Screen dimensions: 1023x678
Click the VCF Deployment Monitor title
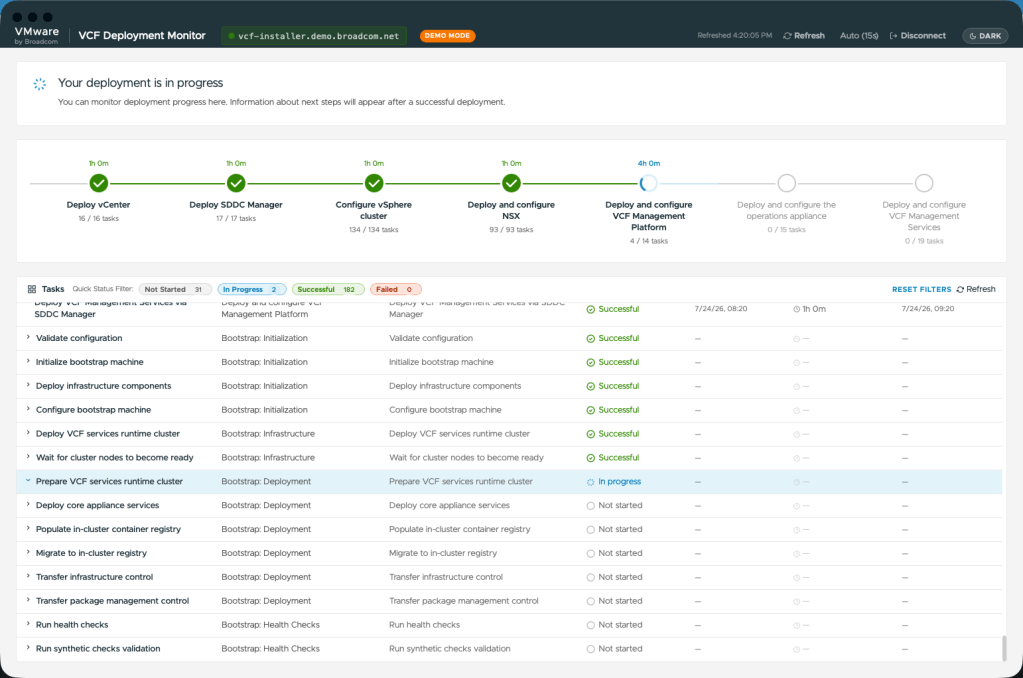point(142,36)
